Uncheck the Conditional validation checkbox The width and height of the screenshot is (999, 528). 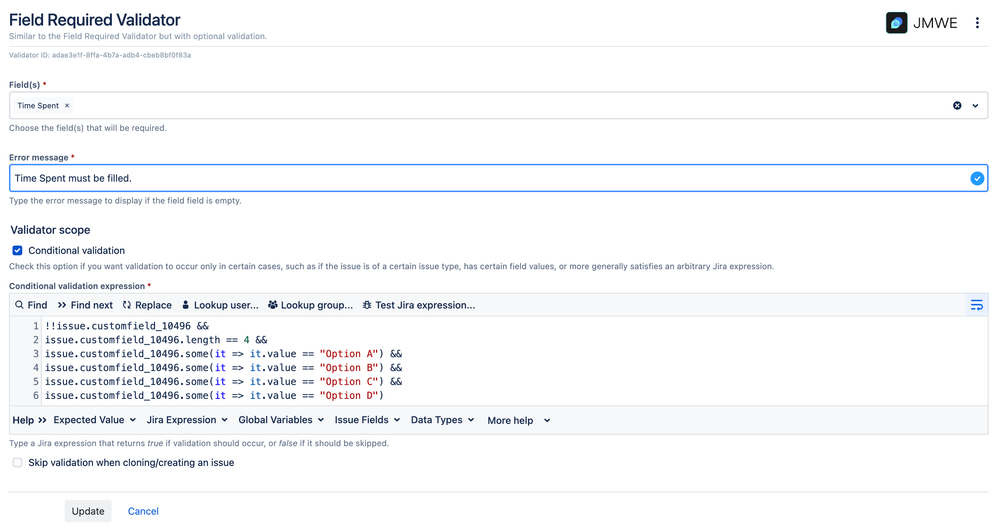17,250
